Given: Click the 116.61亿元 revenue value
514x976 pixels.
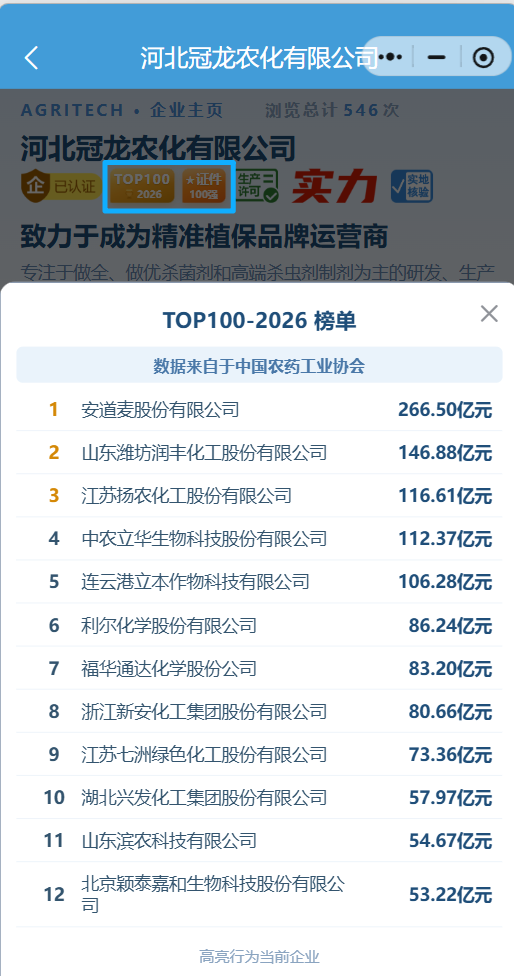Looking at the screenshot, I should point(445,496).
